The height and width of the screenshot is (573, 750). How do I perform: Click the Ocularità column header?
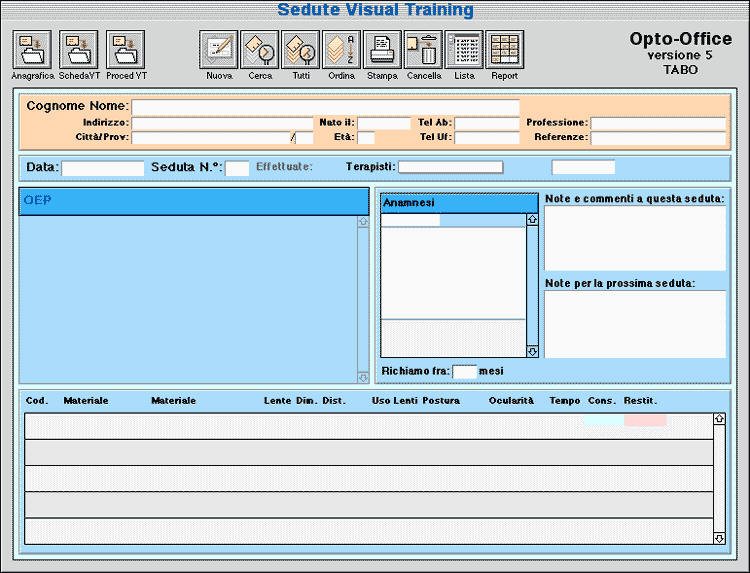click(511, 401)
